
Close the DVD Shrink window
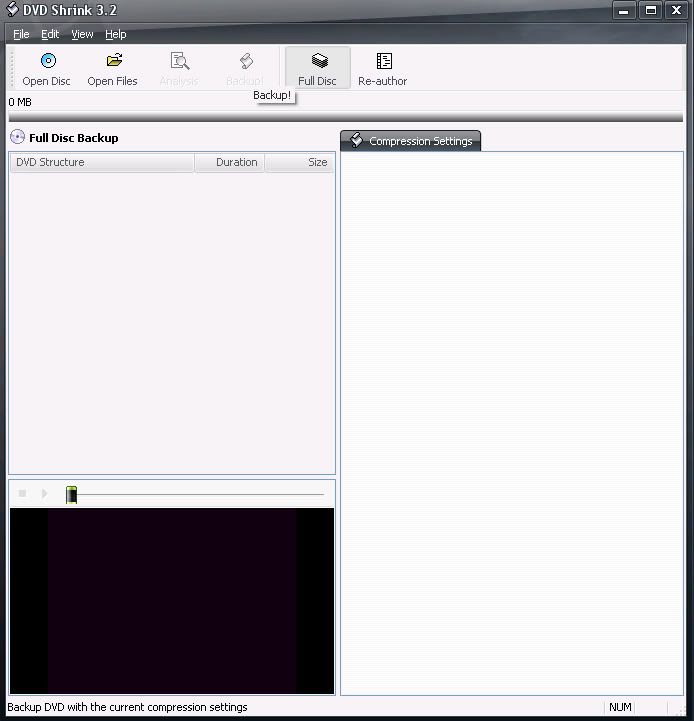pyautogui.click(x=677, y=10)
